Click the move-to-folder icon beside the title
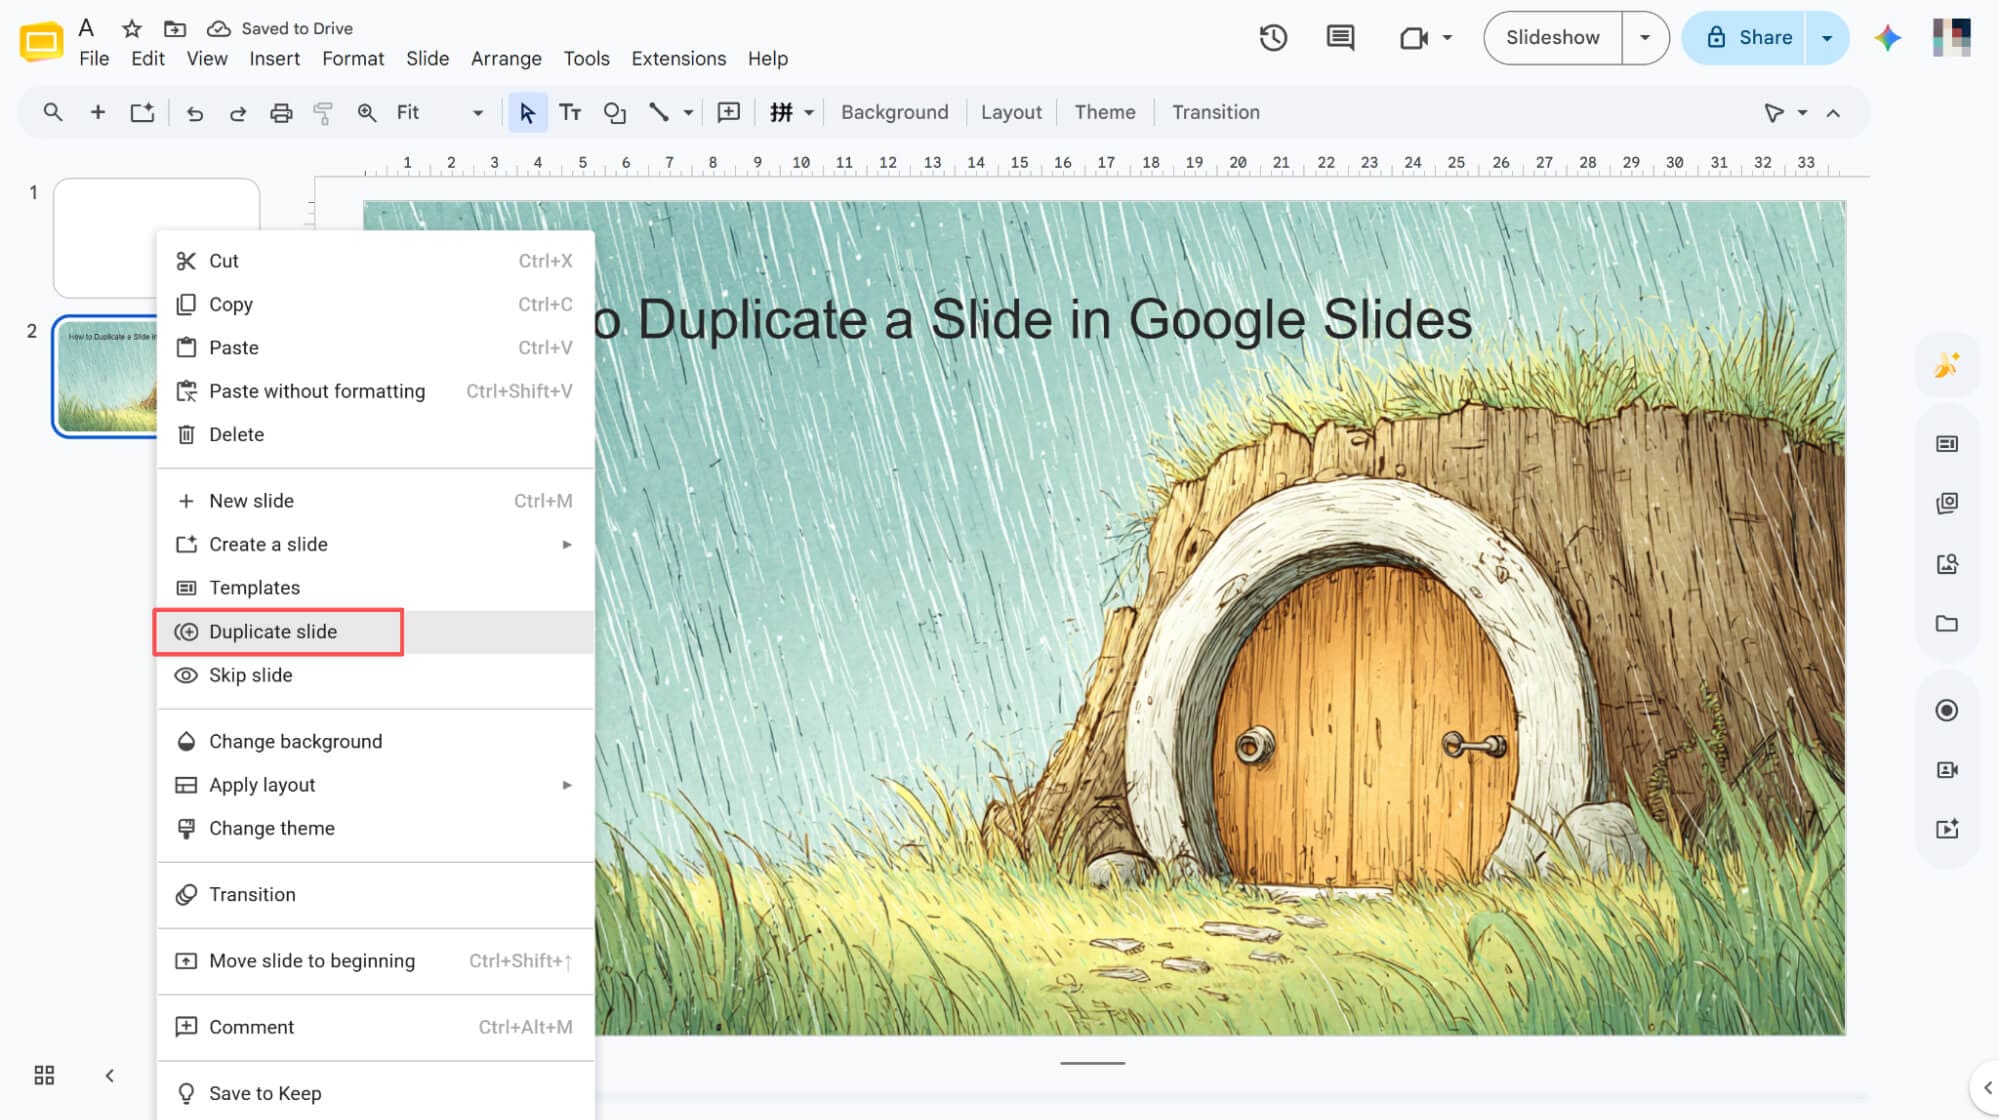 coord(175,28)
